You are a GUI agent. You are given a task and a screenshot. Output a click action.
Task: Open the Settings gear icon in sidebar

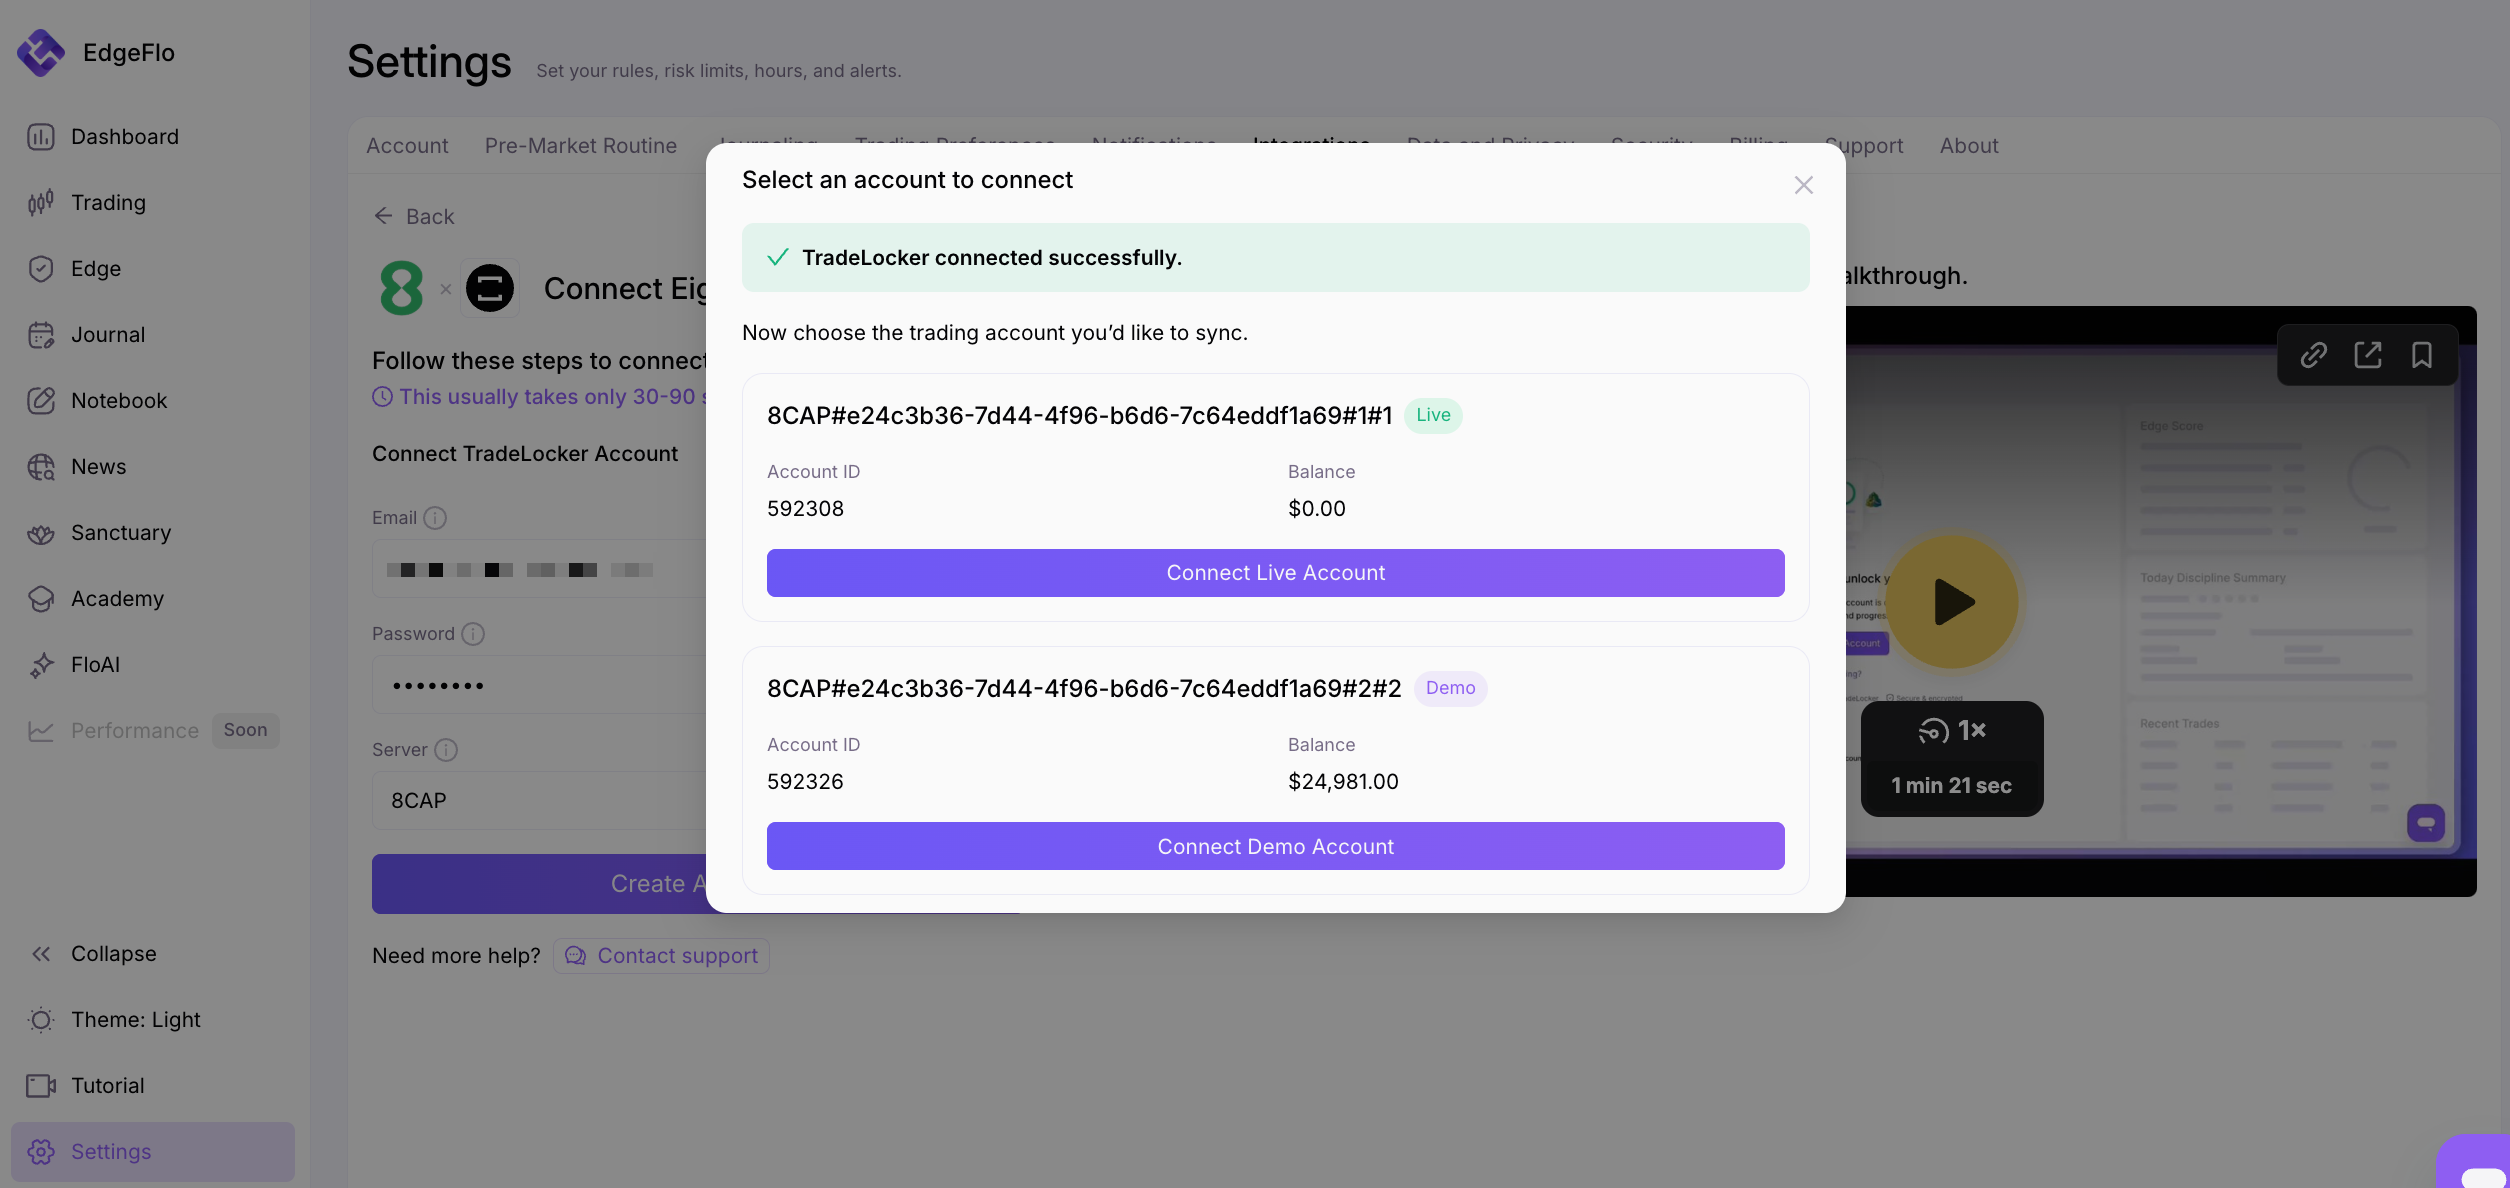click(x=41, y=1152)
